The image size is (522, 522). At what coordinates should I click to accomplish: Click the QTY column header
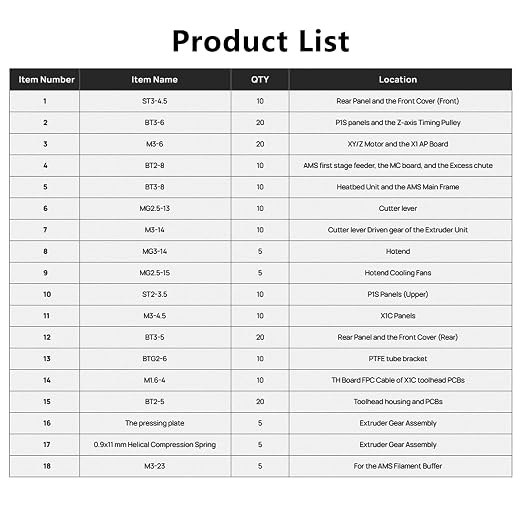point(260,80)
